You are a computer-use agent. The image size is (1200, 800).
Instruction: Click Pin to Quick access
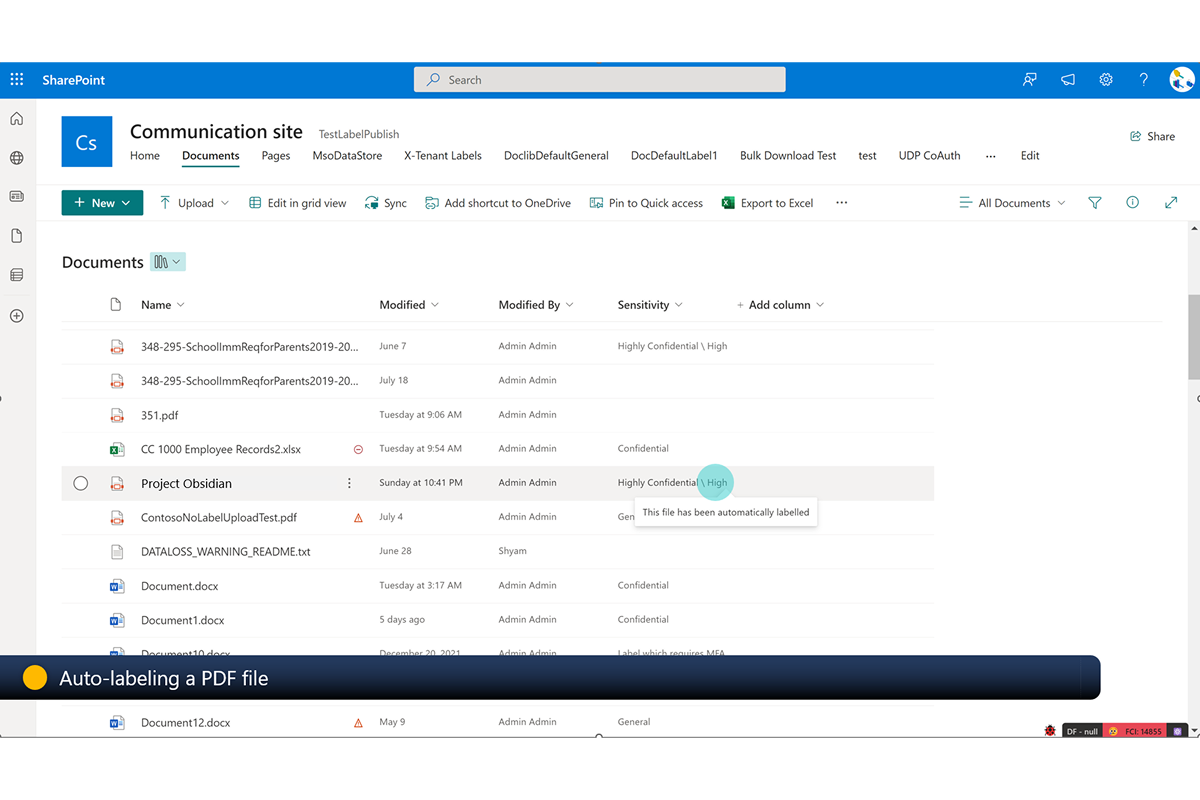(x=646, y=203)
